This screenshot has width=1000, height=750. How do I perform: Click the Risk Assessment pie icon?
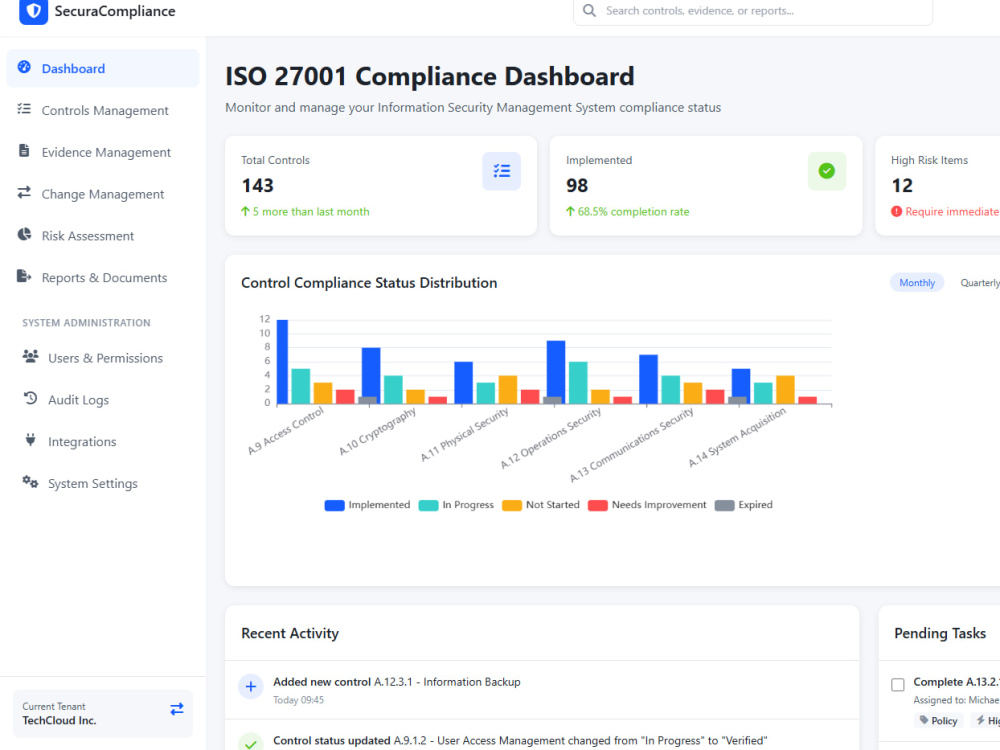(x=24, y=235)
